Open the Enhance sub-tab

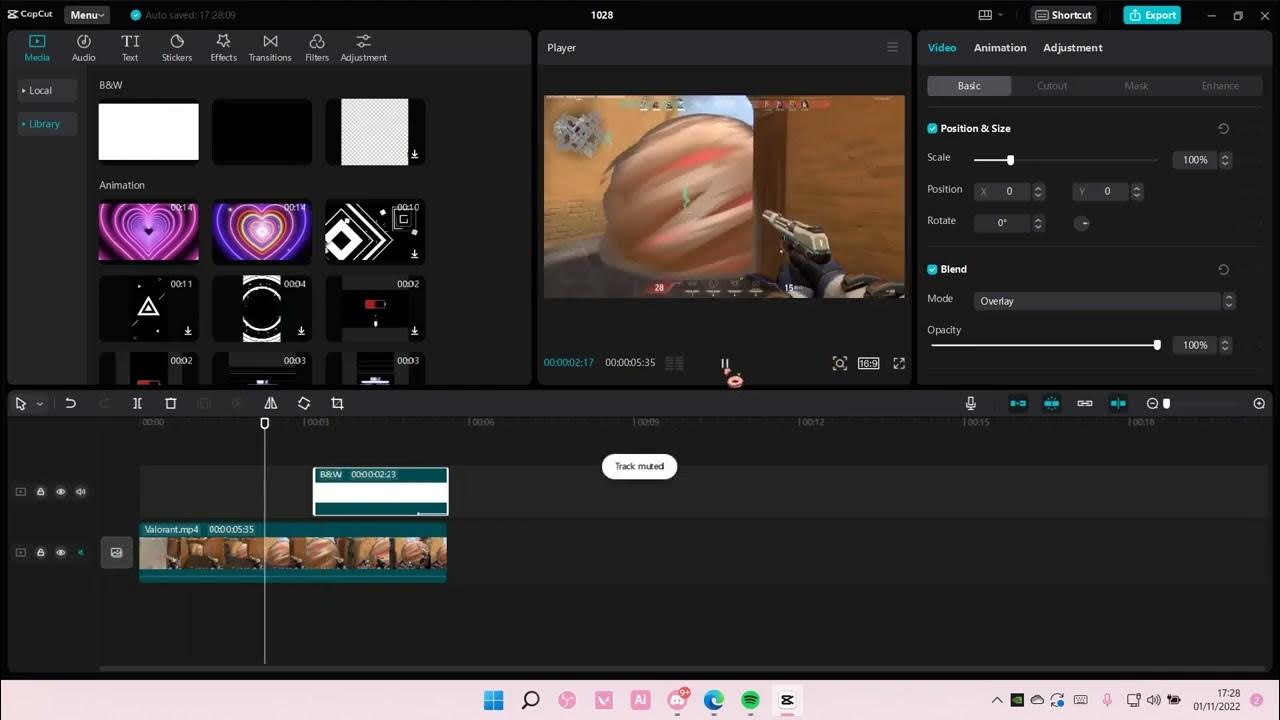tap(1220, 86)
